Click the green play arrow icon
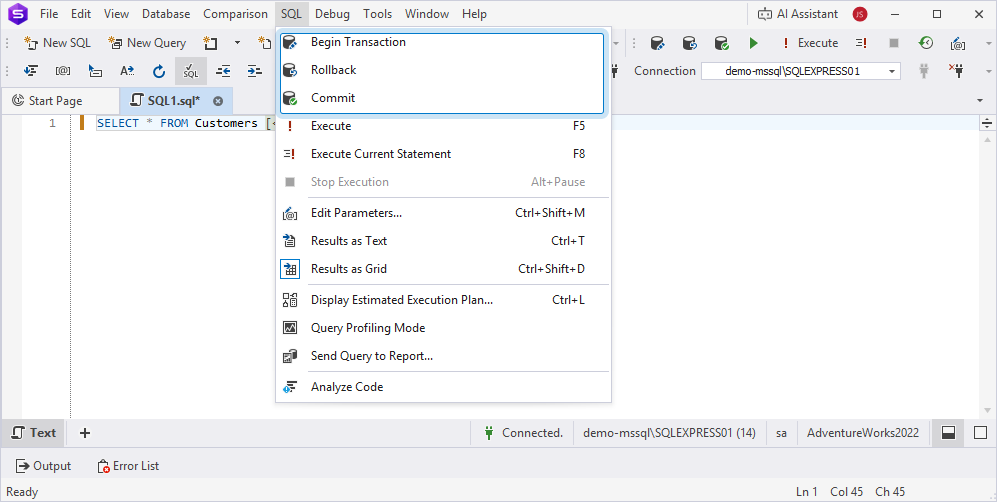The image size is (997, 502). [x=753, y=43]
